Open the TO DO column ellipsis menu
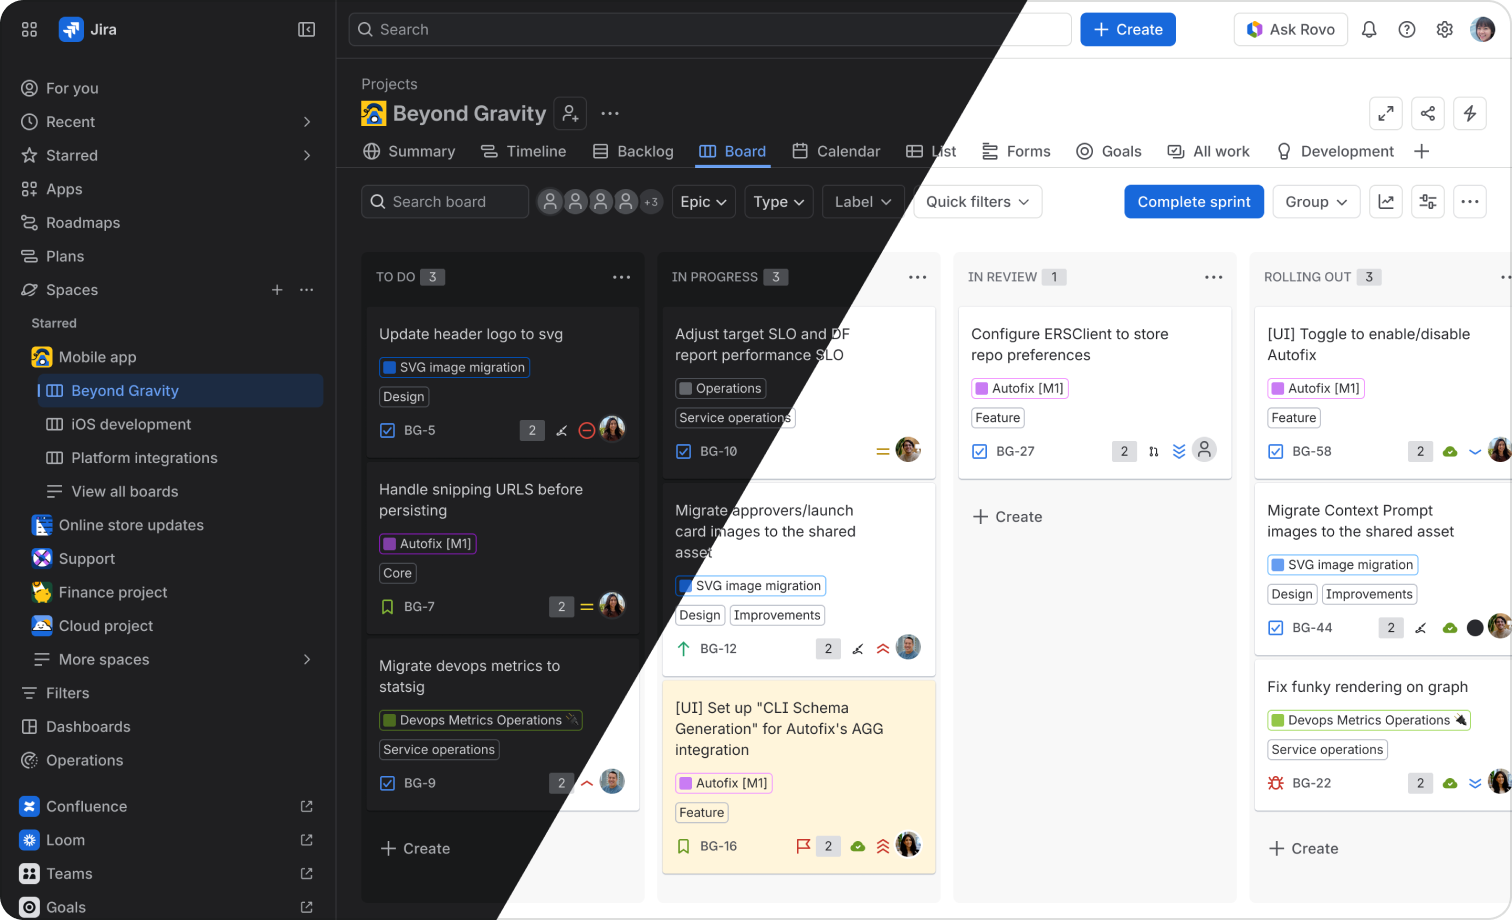The image size is (1512, 920). 622,277
